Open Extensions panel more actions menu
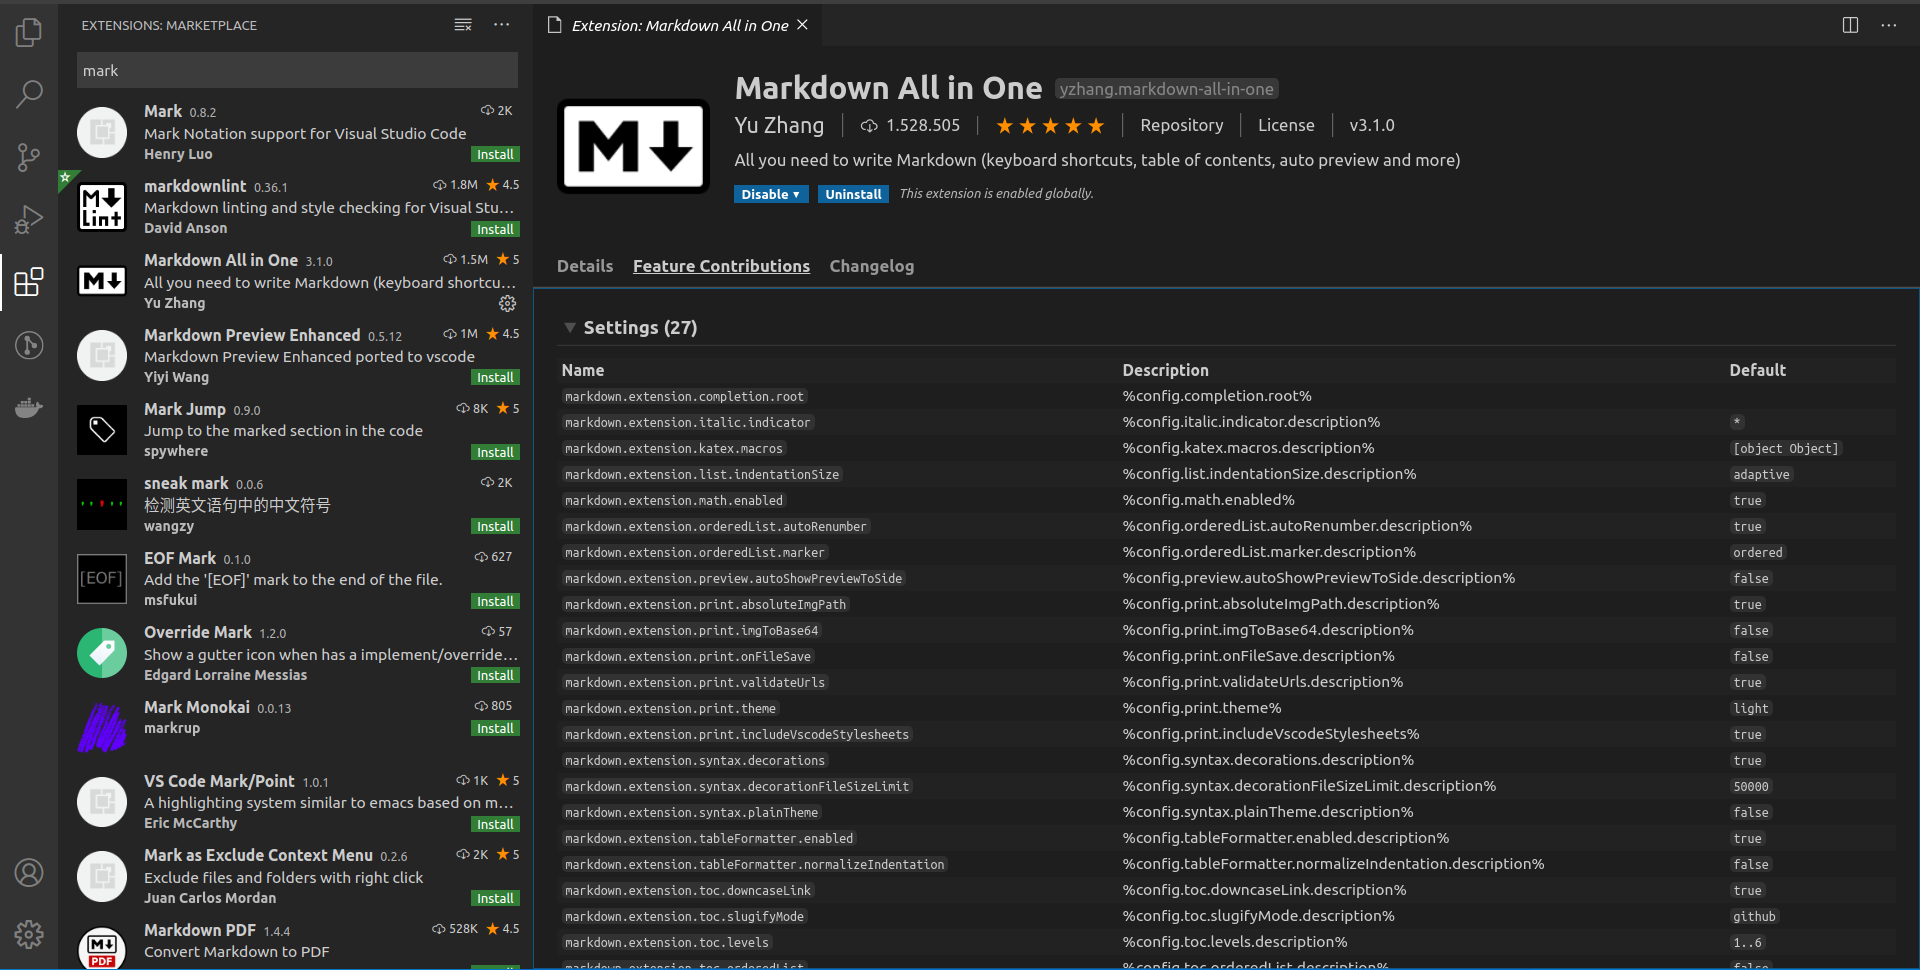This screenshot has width=1920, height=970. [502, 25]
